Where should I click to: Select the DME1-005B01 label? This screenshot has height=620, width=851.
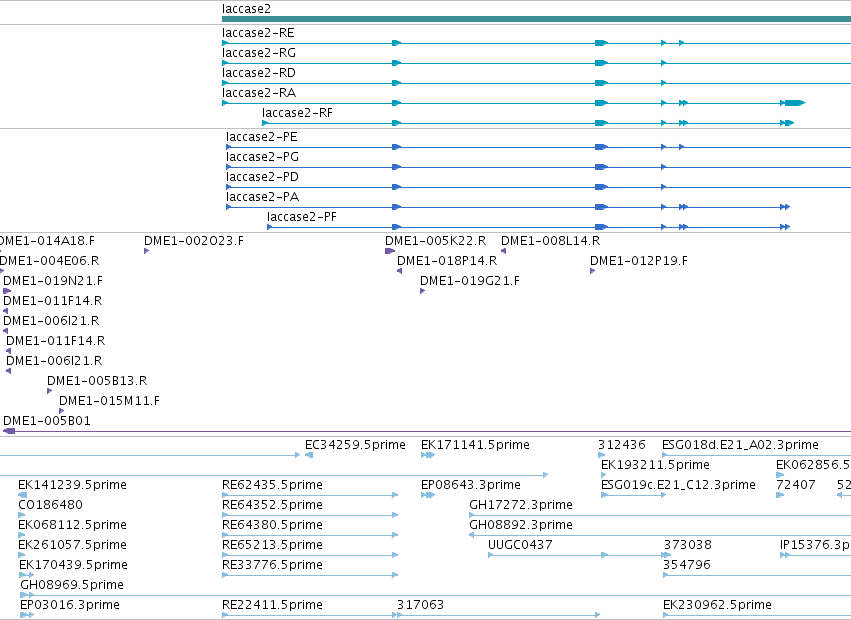[x=47, y=421]
